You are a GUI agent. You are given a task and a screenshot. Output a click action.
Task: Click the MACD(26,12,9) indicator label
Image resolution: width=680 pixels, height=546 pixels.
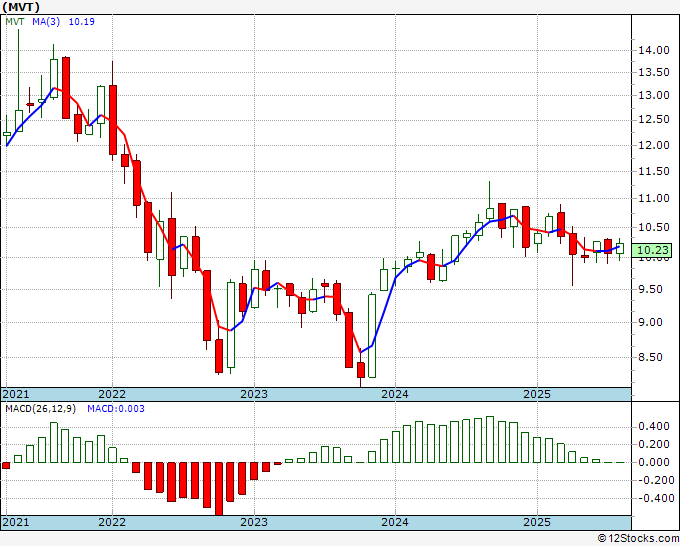click(x=40, y=409)
